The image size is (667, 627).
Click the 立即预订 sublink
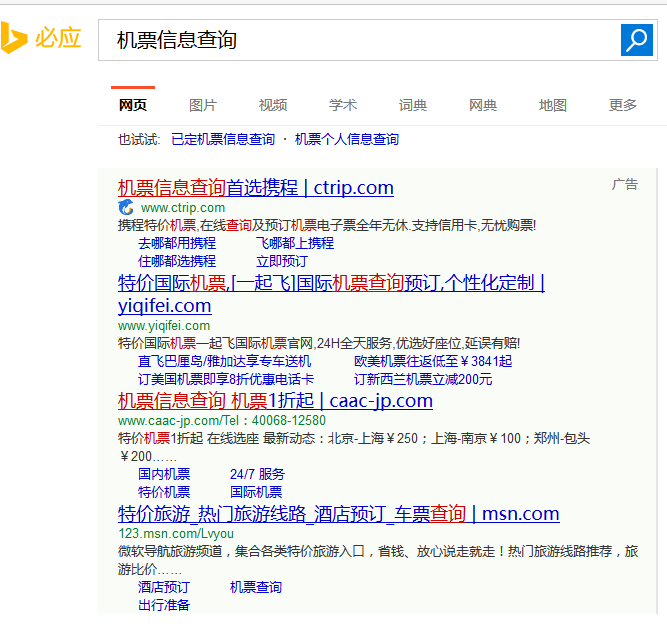click(x=282, y=261)
